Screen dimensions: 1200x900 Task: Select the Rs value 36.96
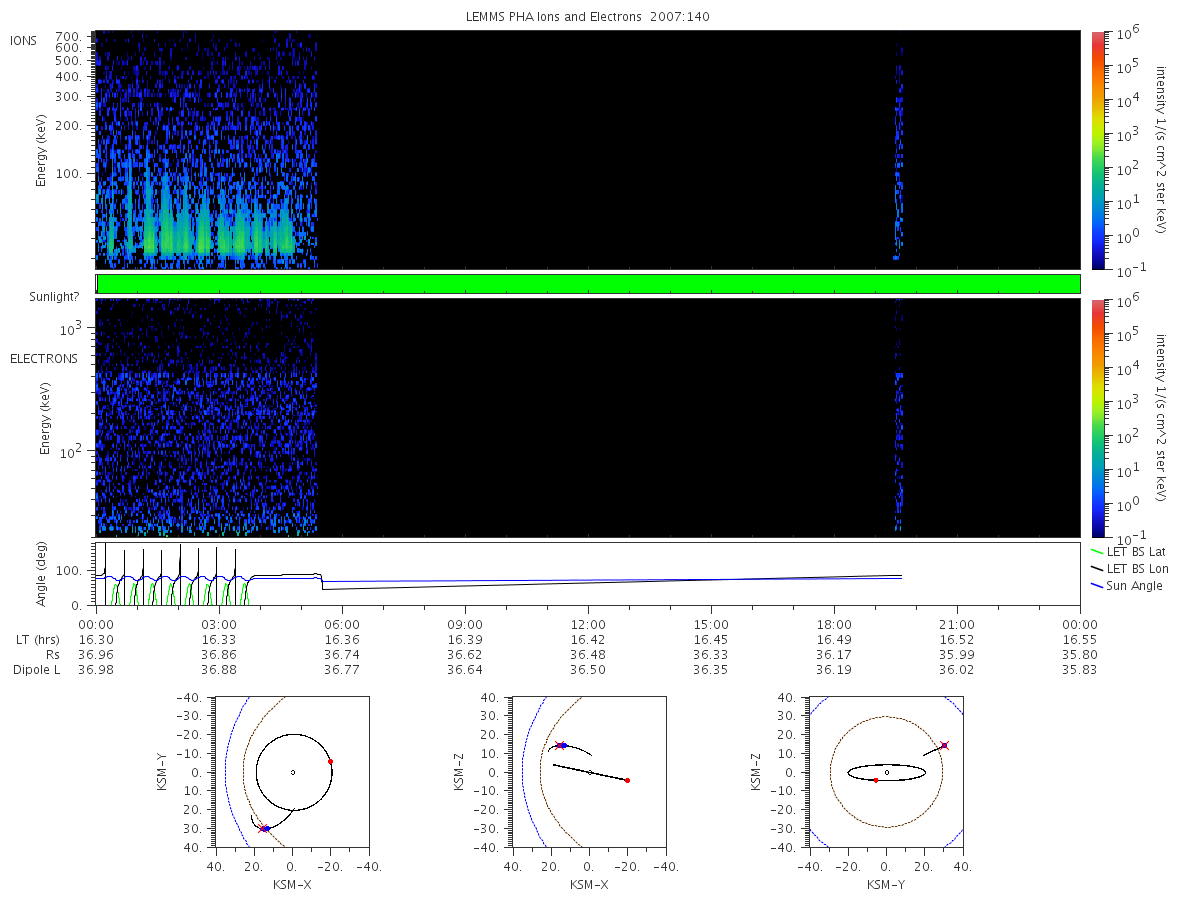95,654
